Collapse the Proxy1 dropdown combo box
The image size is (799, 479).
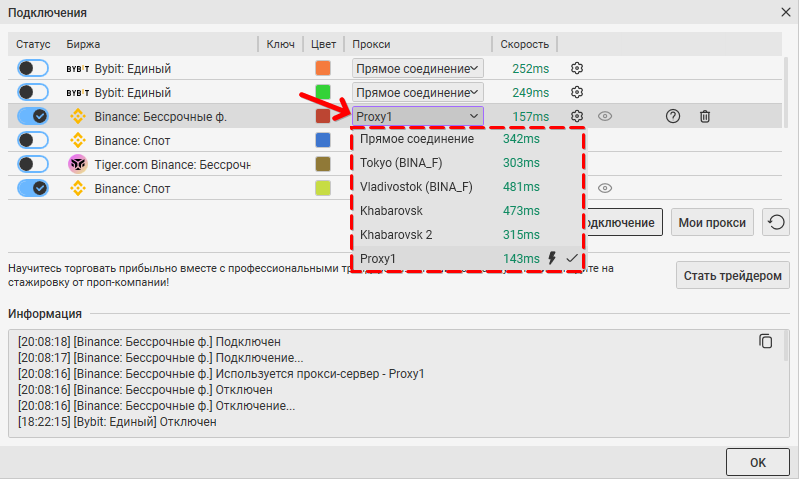(x=417, y=116)
